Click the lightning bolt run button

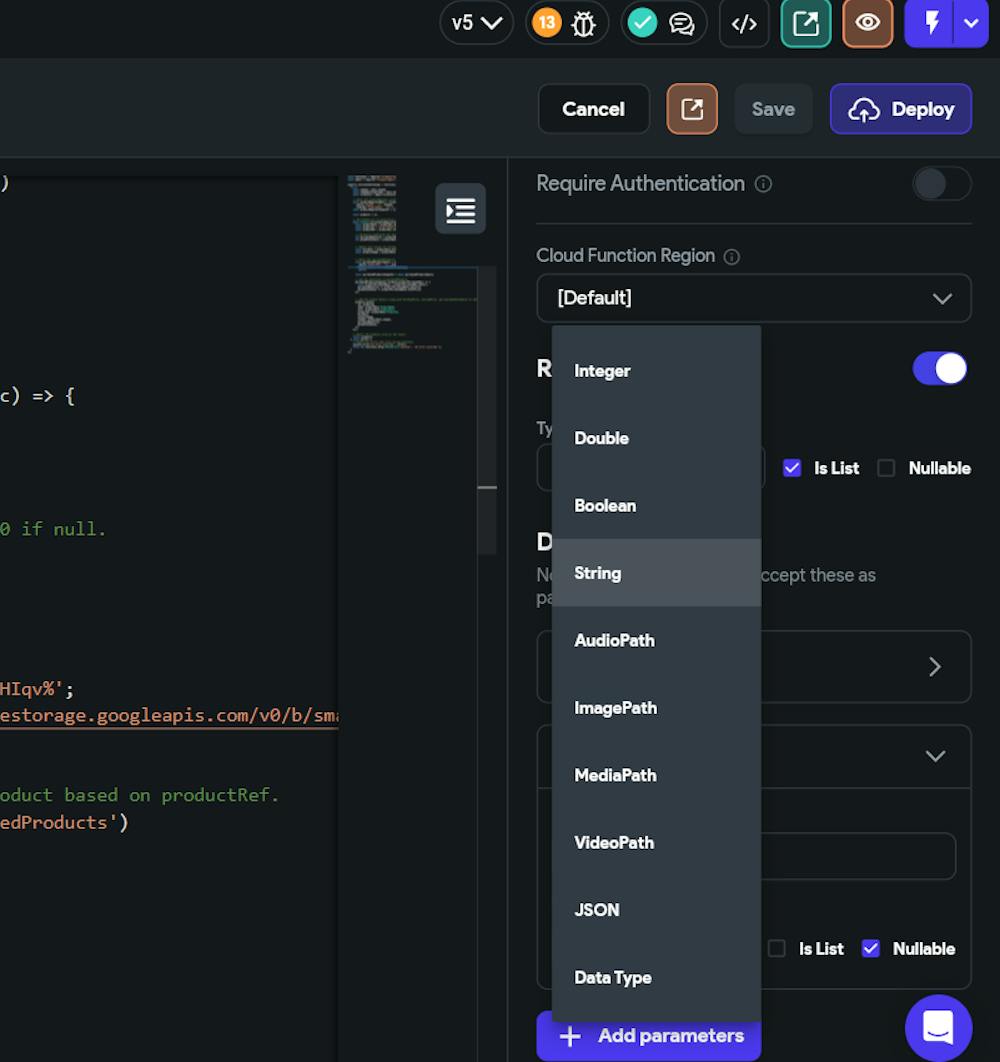coord(931,24)
